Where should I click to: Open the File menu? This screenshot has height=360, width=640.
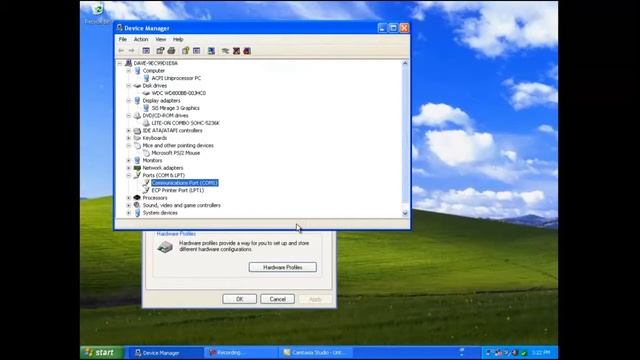[122, 39]
